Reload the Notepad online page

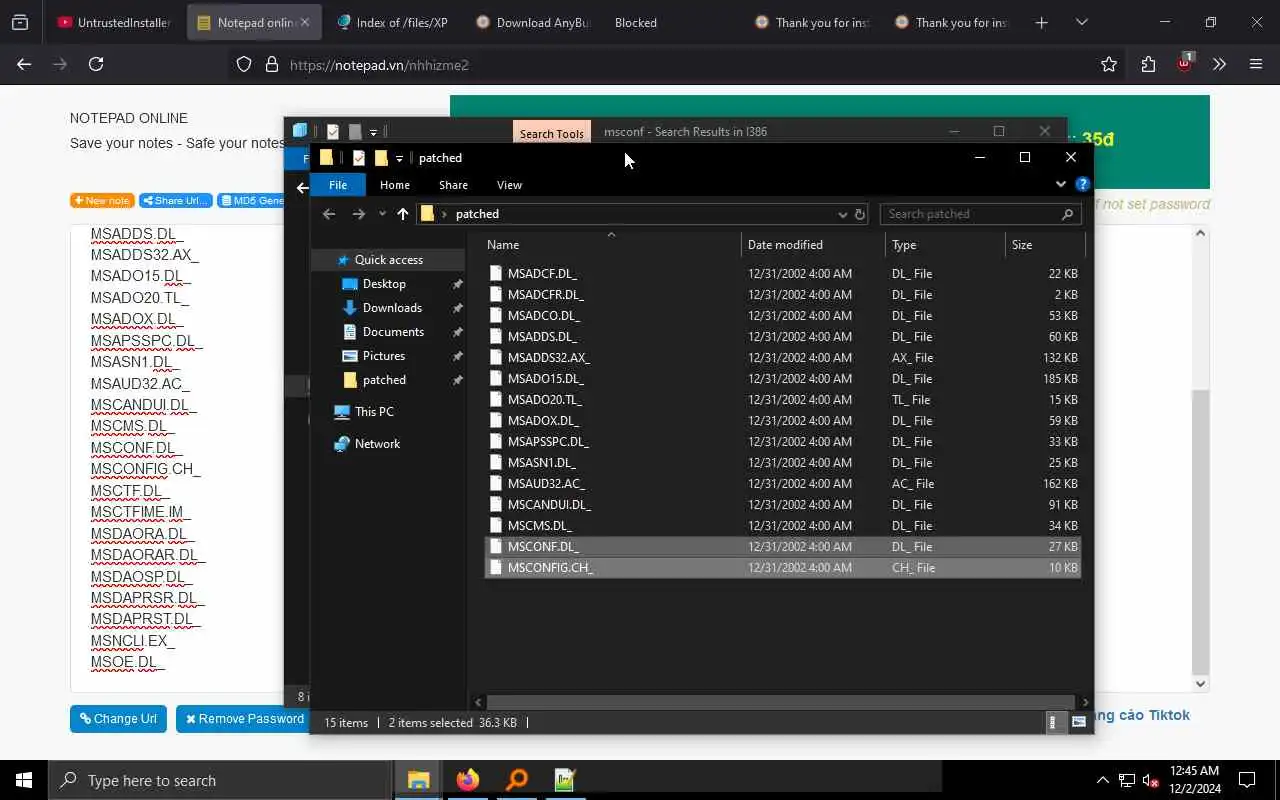(96, 64)
